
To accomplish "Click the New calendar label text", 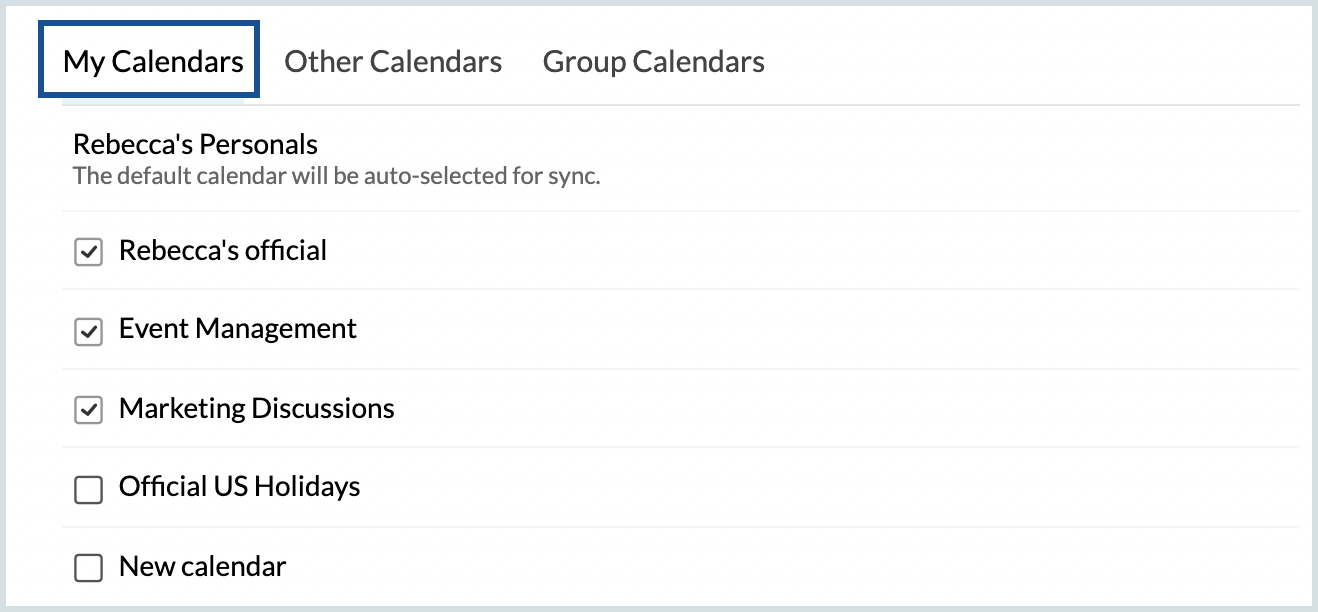I will point(202,566).
